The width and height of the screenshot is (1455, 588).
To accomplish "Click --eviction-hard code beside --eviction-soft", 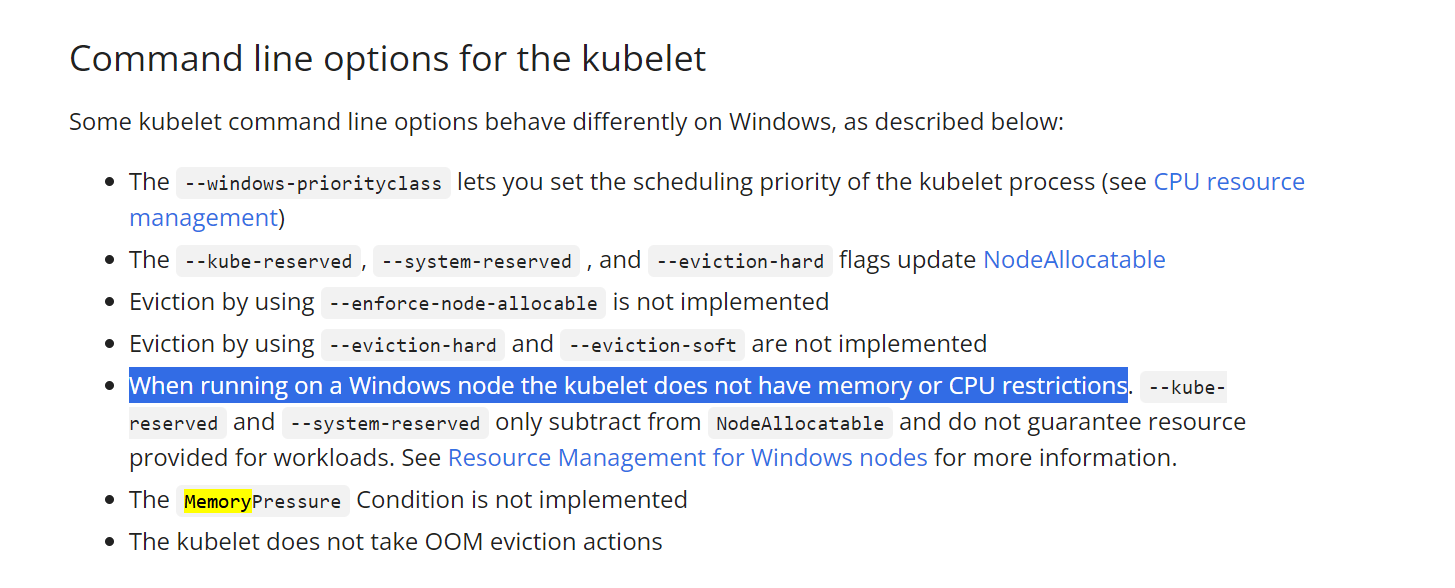I will [x=412, y=345].
